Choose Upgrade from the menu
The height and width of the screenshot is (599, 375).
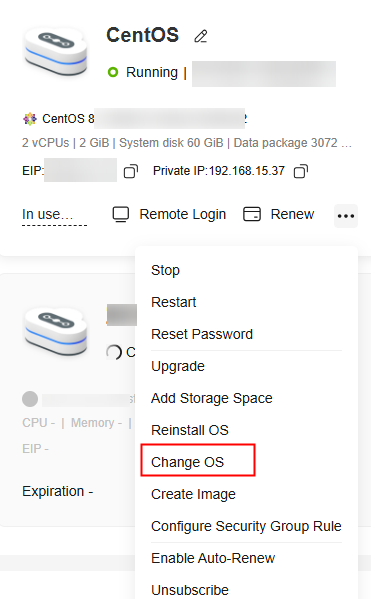pyautogui.click(x=178, y=366)
